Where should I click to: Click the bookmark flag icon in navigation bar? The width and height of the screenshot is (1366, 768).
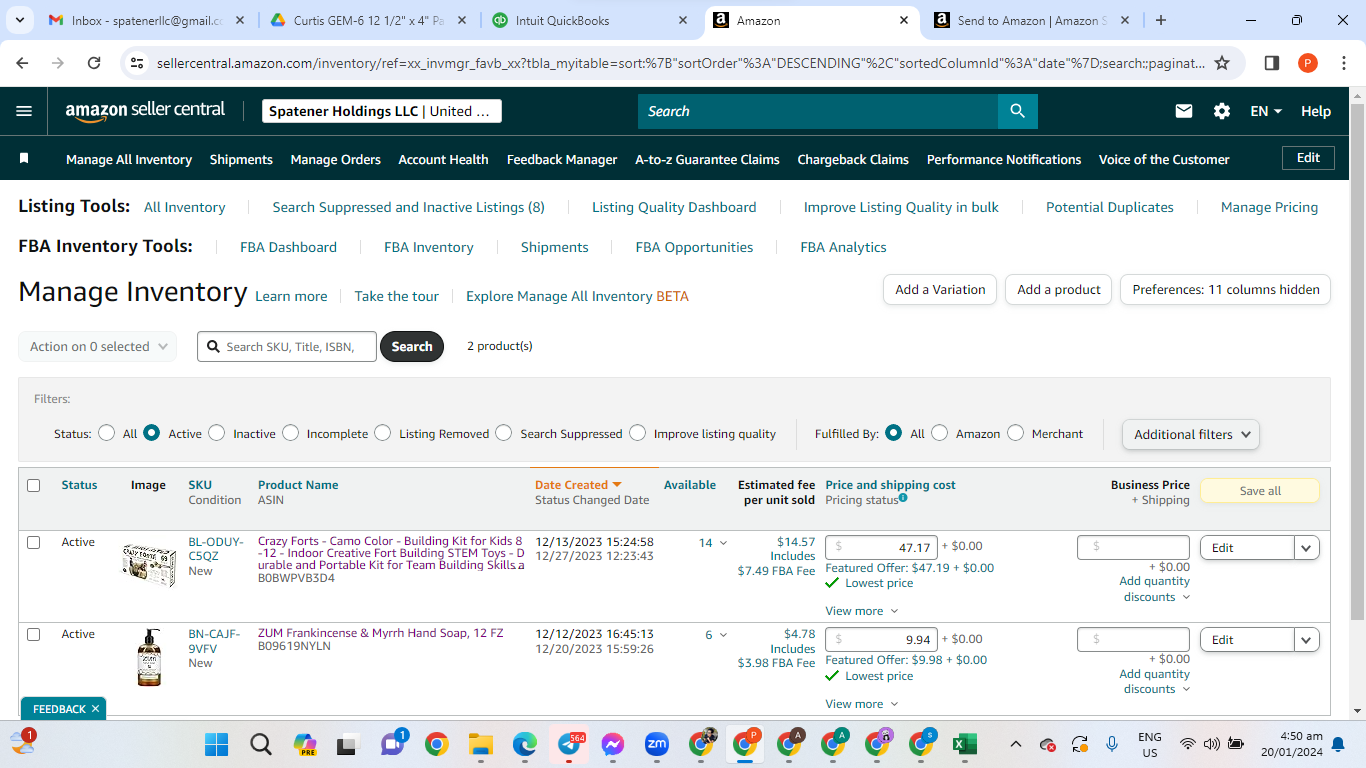[24, 159]
